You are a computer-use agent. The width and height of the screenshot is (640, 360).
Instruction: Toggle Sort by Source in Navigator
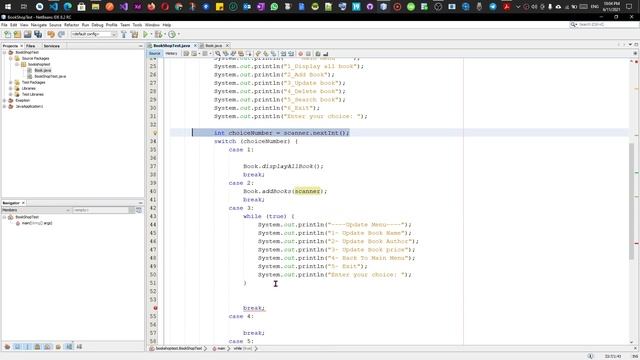[x=79, y=347]
